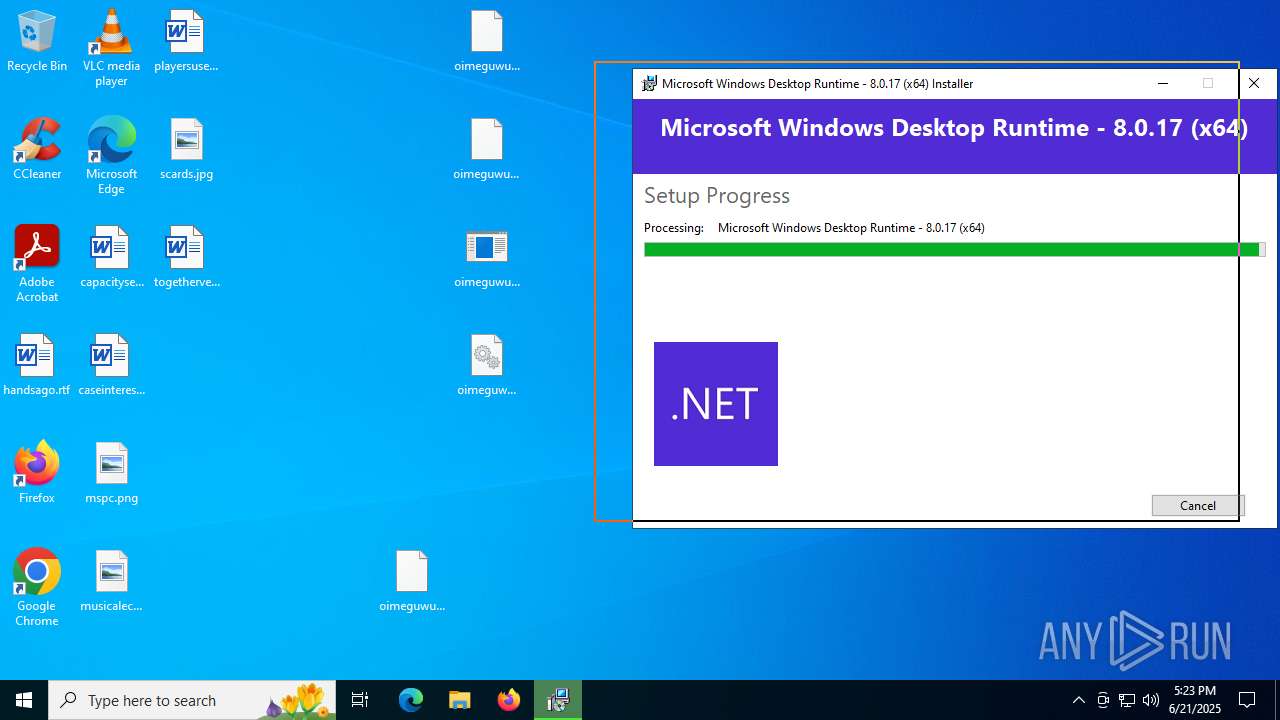Screen dimensions: 1280x720
Task: Open the Windows Start menu
Action: coord(24,700)
